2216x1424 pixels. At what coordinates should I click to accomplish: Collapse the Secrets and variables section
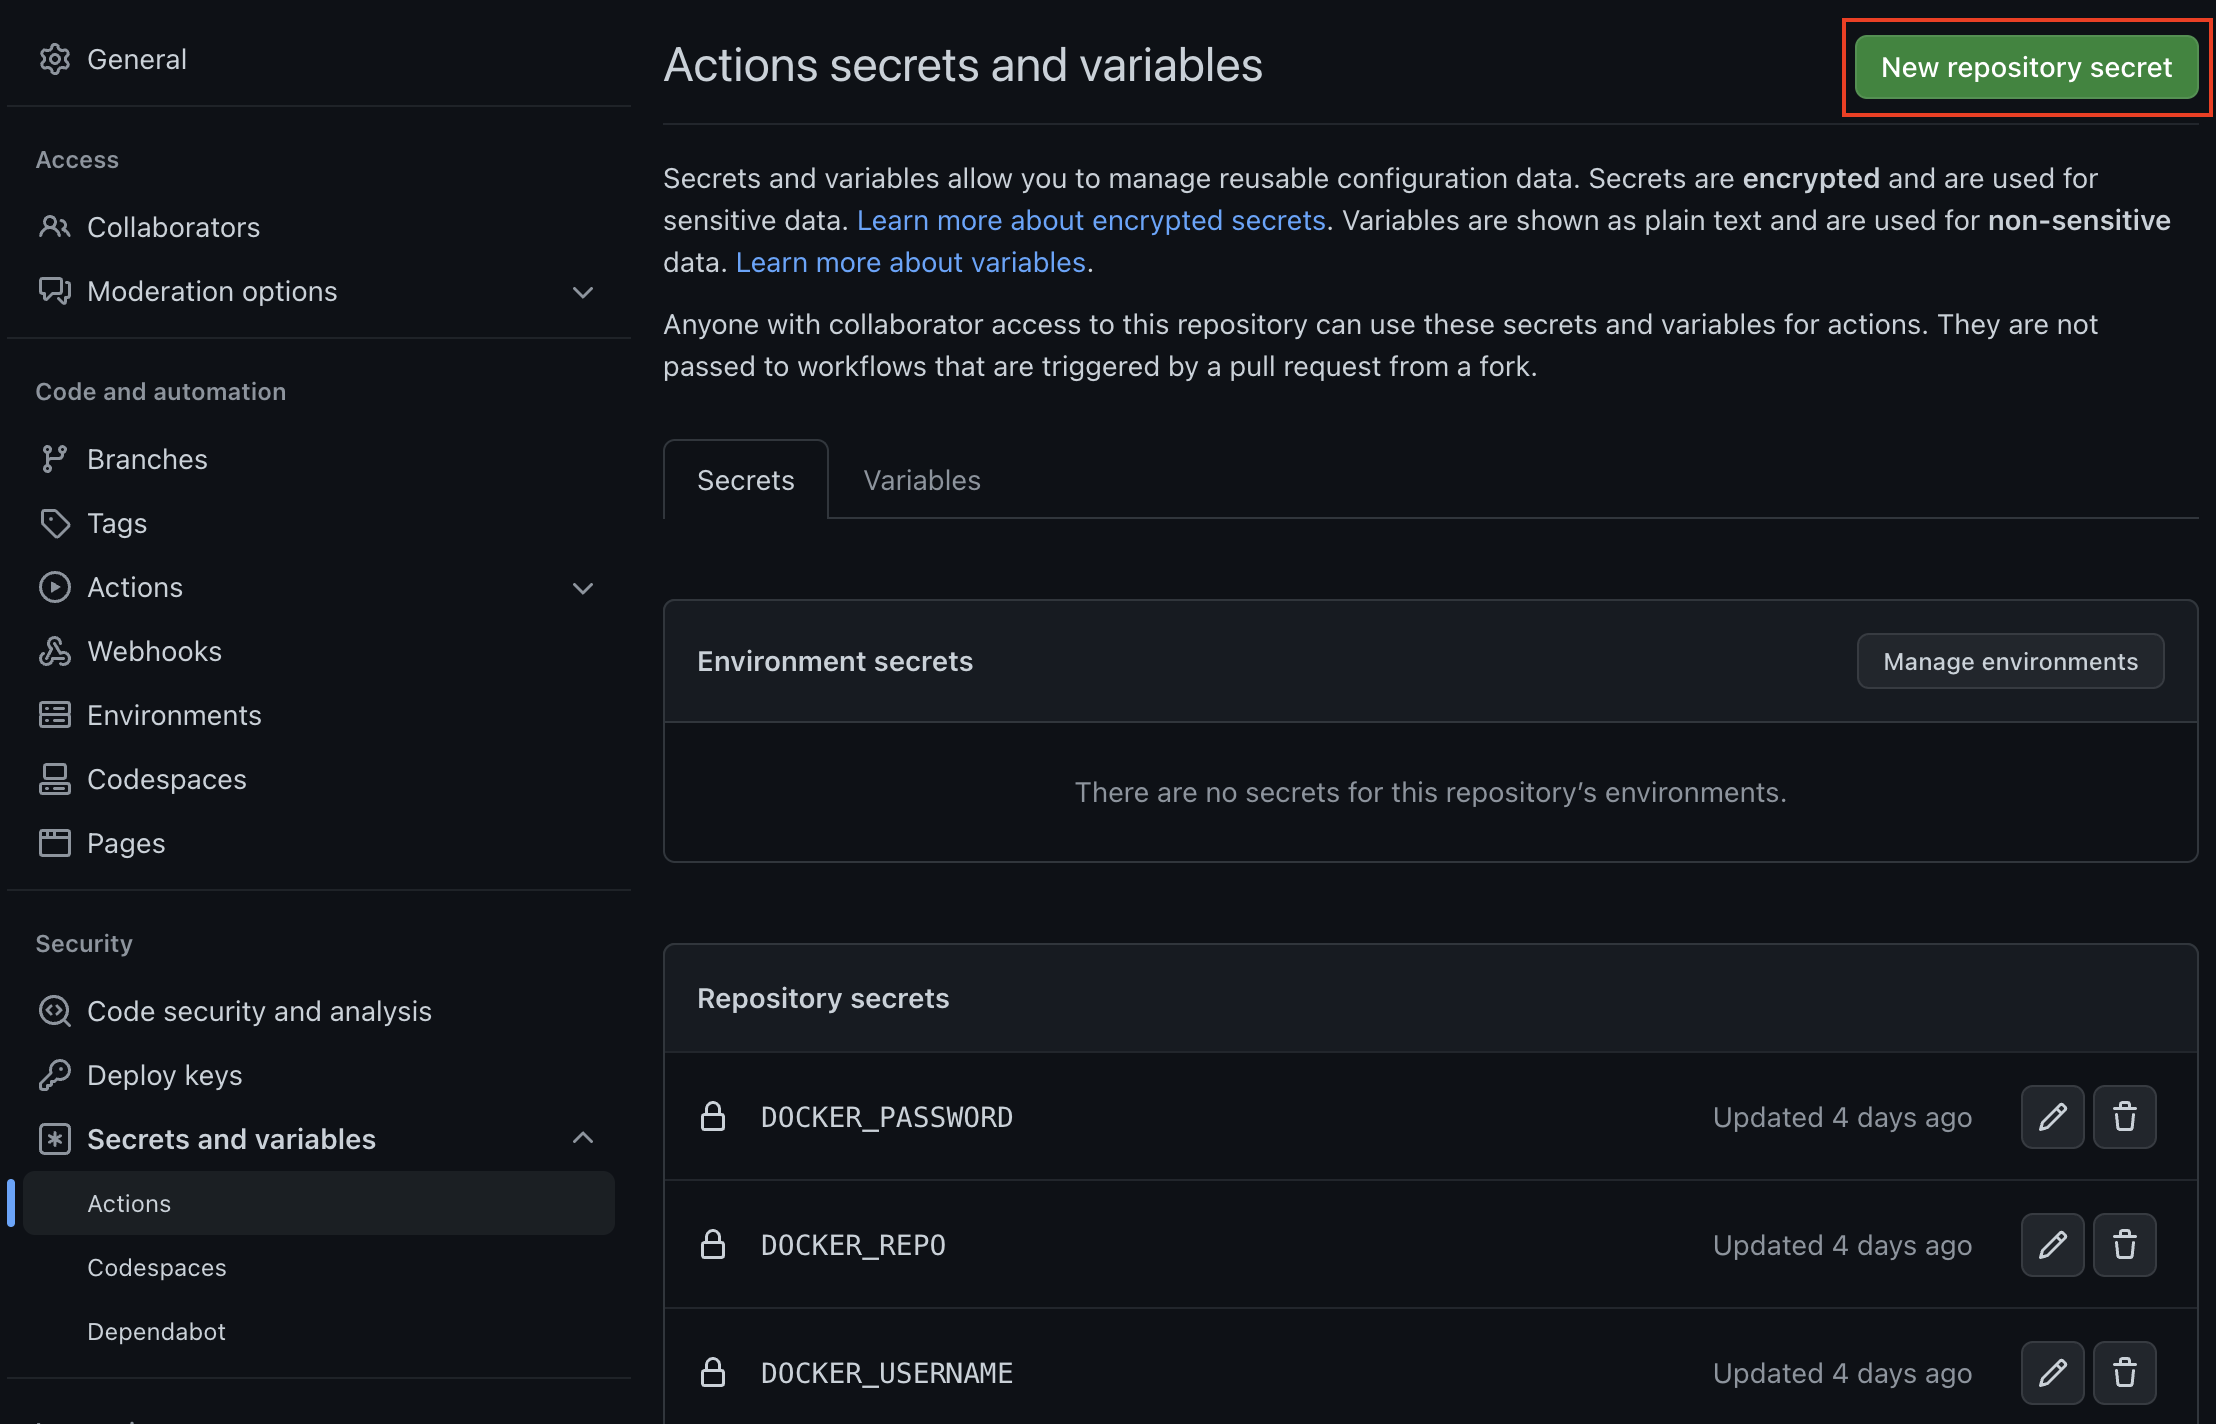(x=583, y=1138)
